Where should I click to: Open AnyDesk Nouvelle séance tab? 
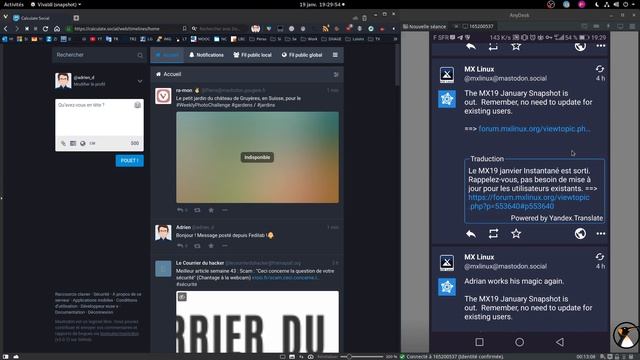424,26
